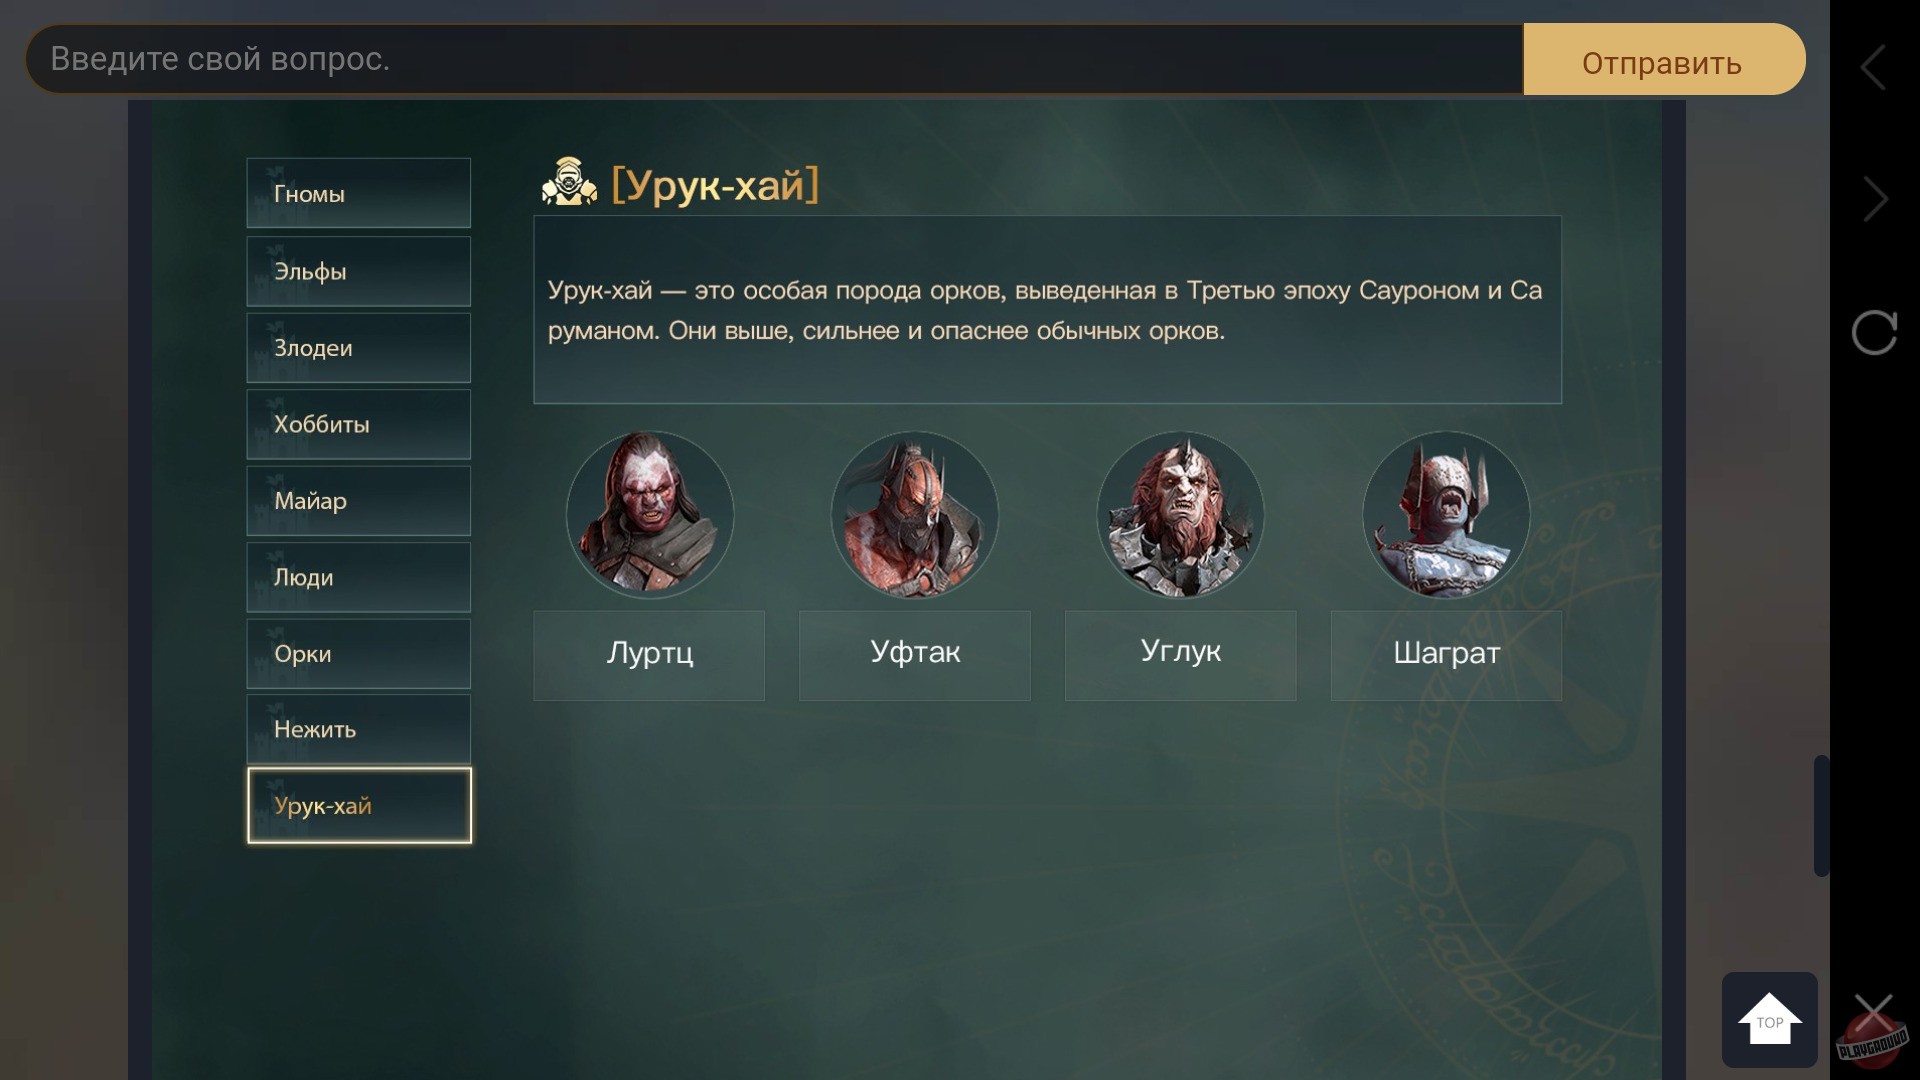Screen dimensions: 1920x1080
Task: Open the Орки category
Action: [x=359, y=654]
